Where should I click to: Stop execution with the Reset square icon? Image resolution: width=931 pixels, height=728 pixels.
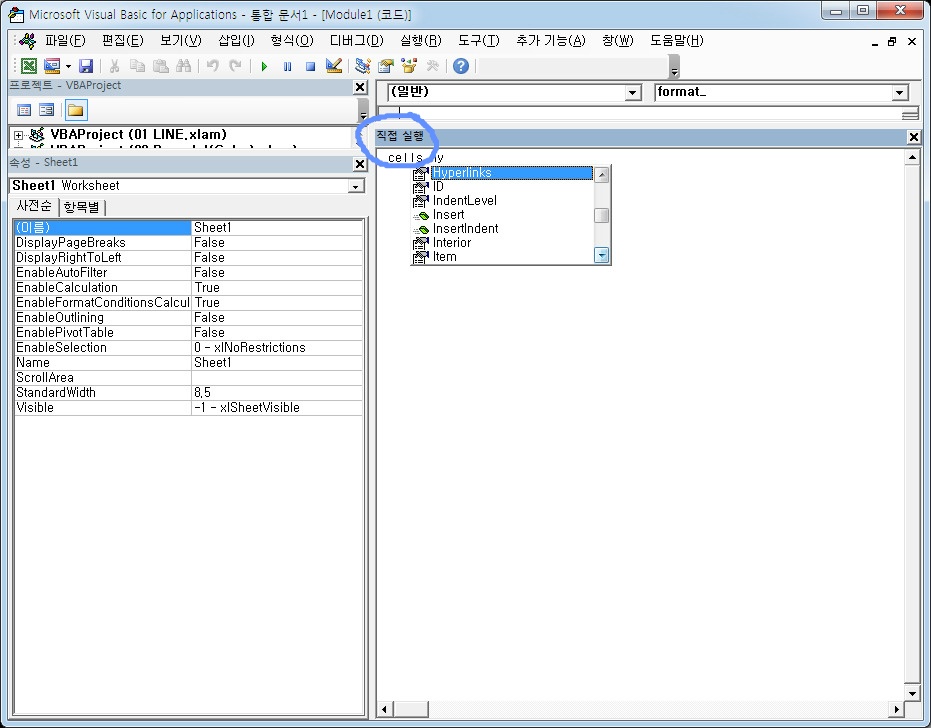[x=310, y=67]
